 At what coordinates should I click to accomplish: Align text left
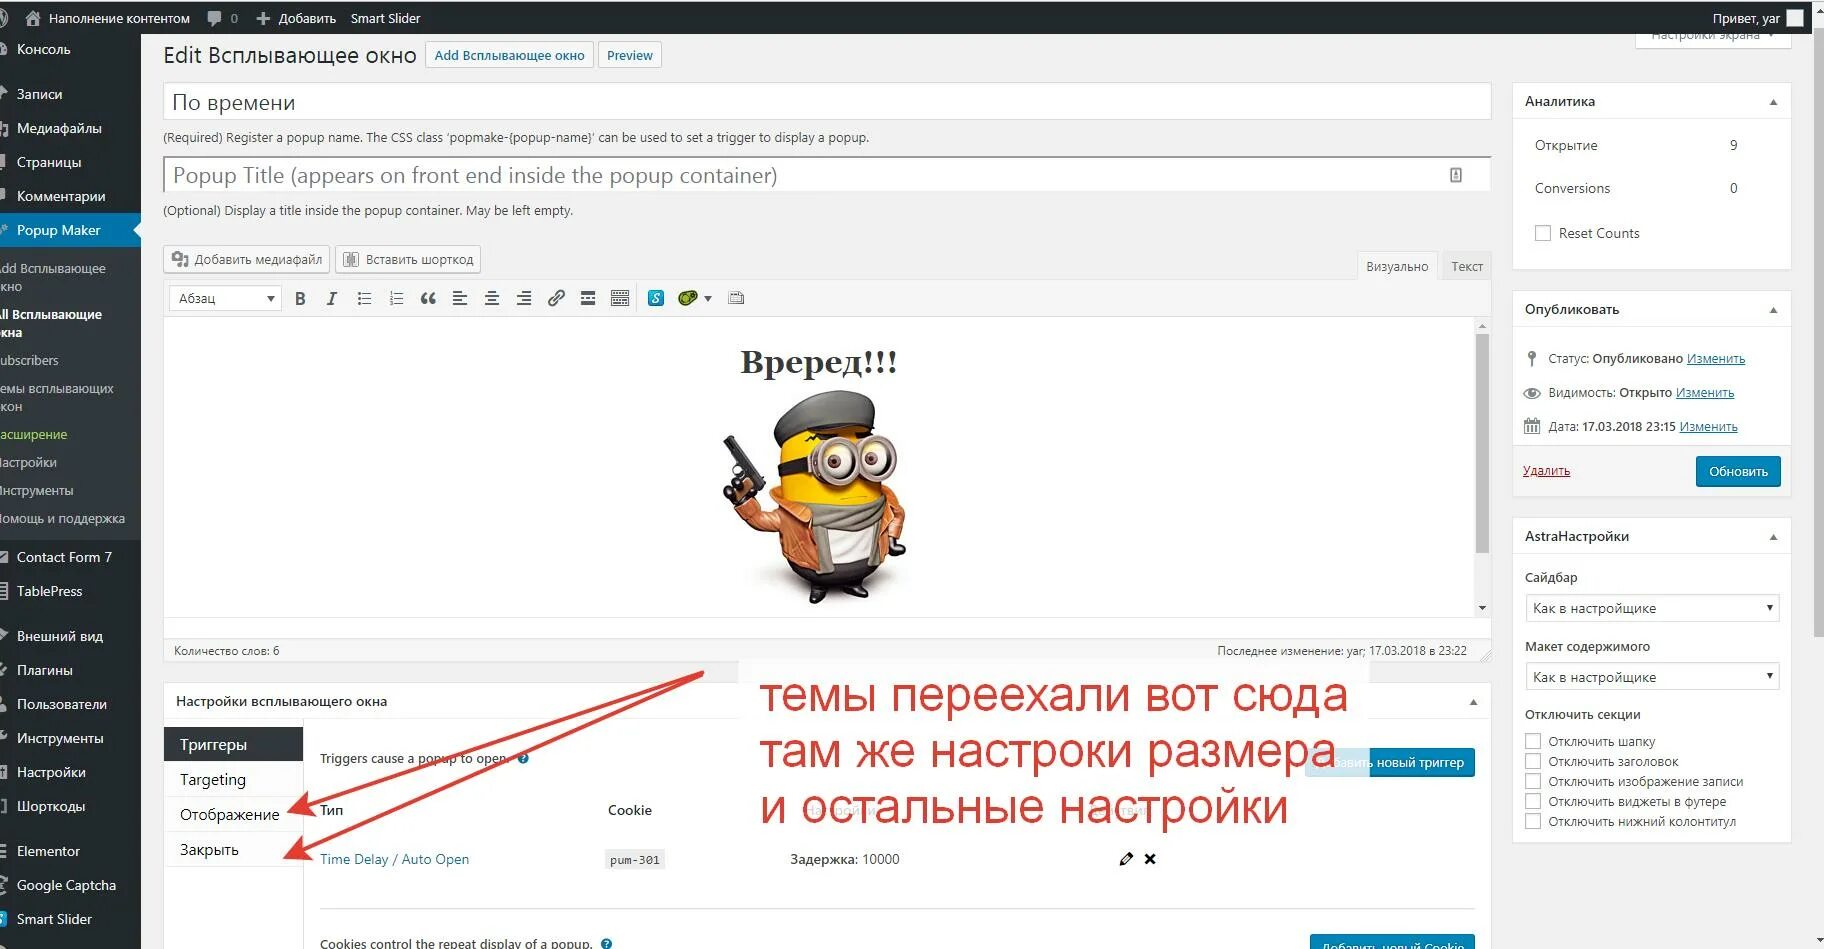[x=460, y=298]
